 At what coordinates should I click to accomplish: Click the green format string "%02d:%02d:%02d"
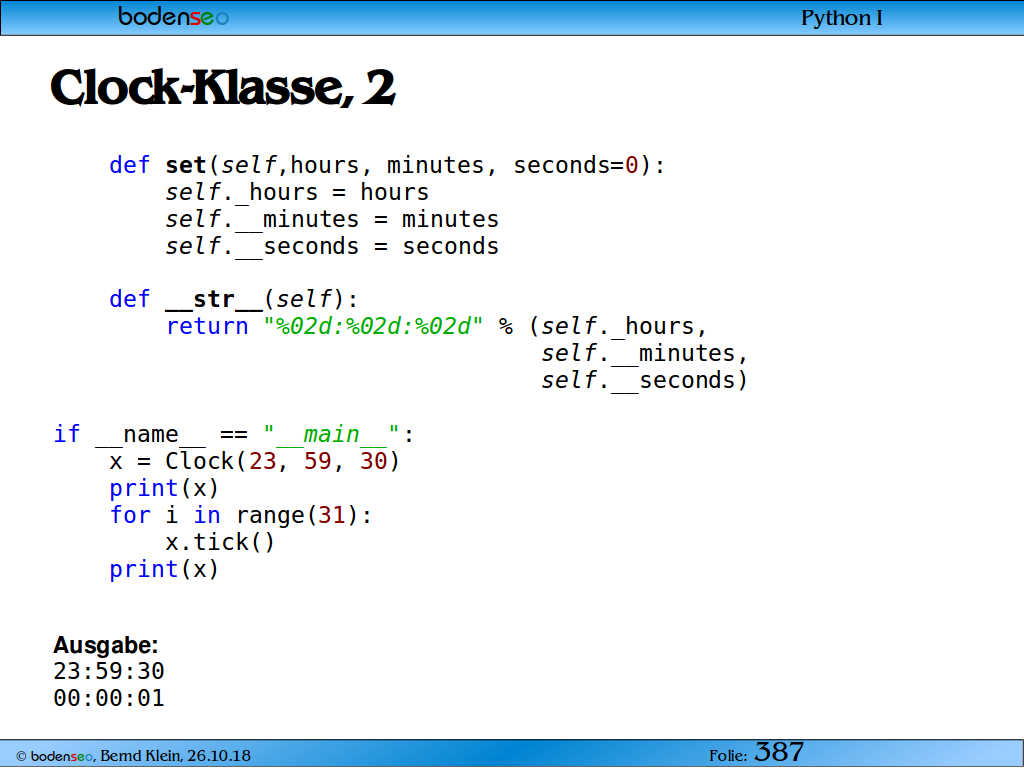[373, 326]
